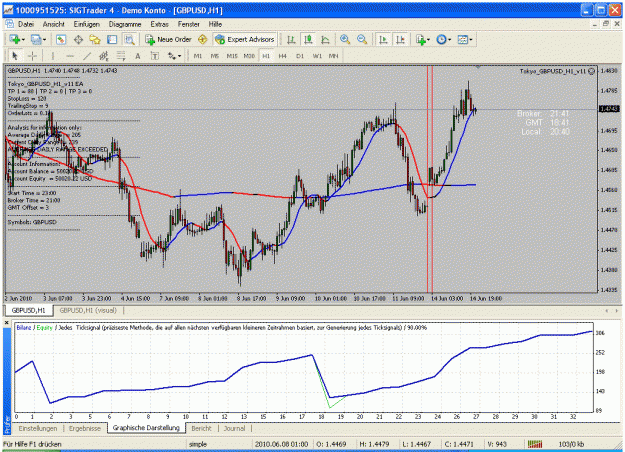The width and height of the screenshot is (625, 452).
Task: Open the Diagramme menu
Action: click(x=125, y=24)
